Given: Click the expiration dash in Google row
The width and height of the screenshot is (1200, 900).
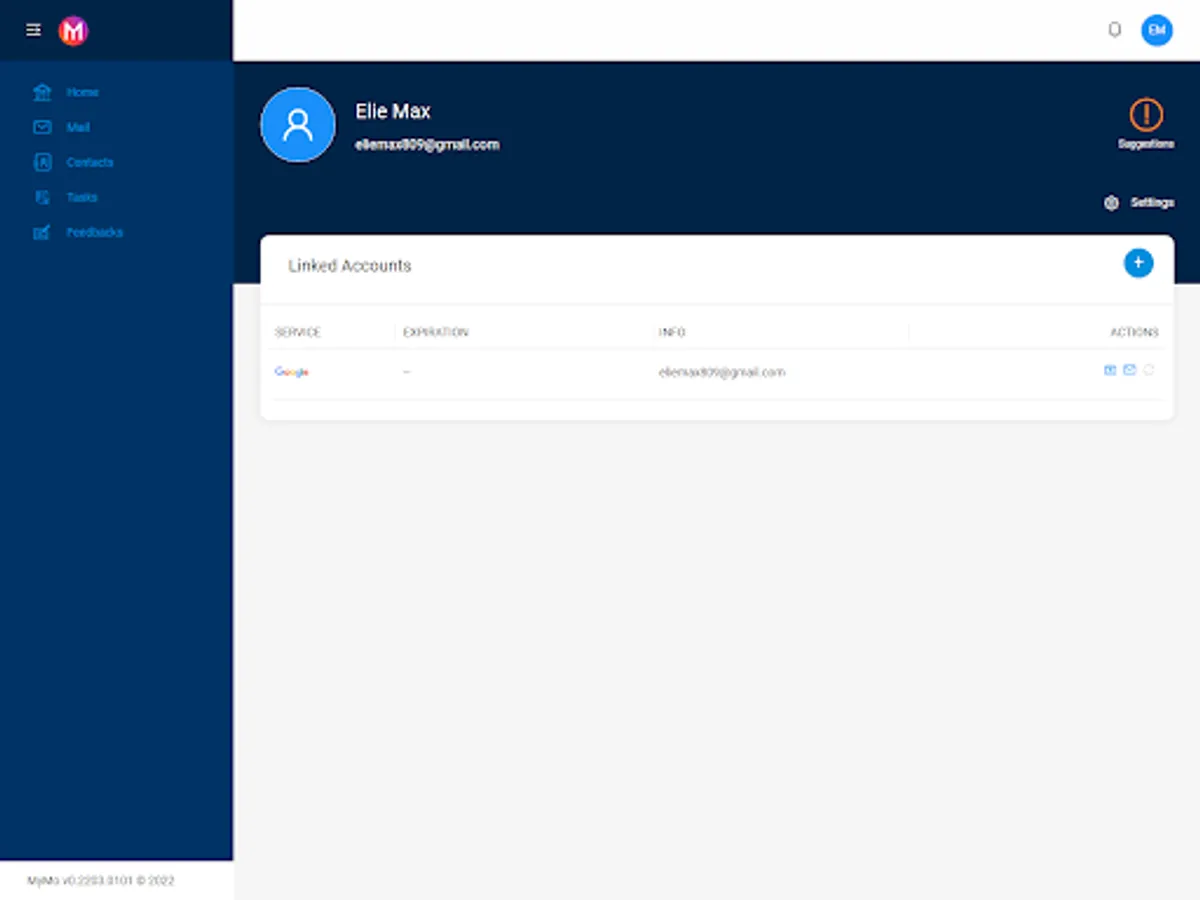Looking at the screenshot, I should (407, 372).
